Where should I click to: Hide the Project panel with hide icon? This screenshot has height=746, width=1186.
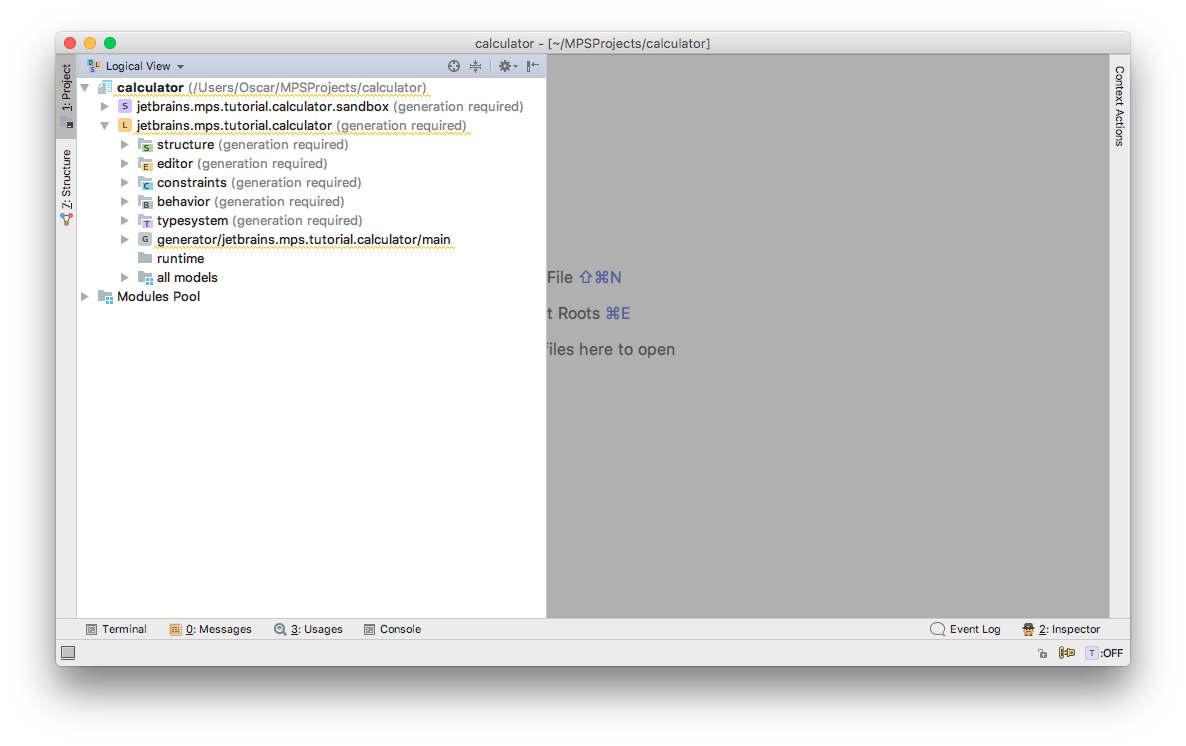click(x=533, y=66)
